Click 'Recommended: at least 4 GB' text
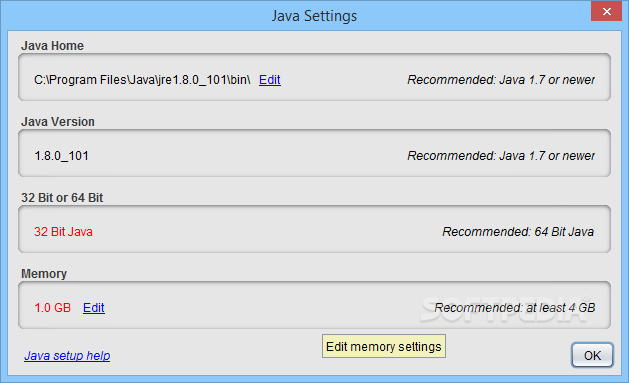The height and width of the screenshot is (383, 629). pos(515,308)
